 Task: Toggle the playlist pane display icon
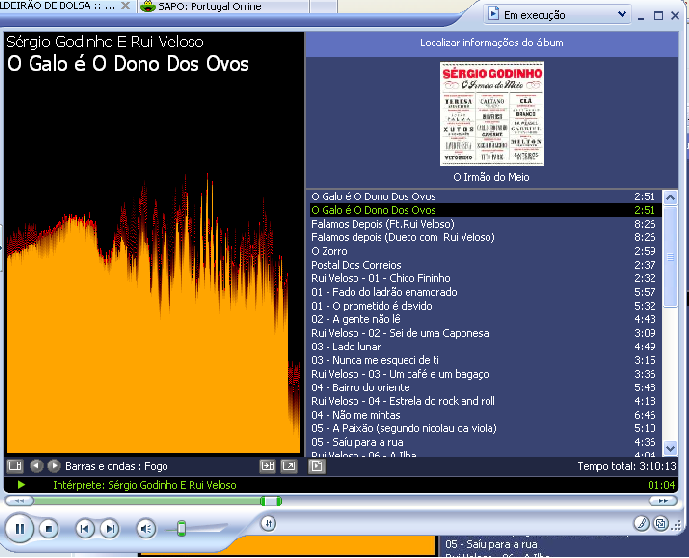tap(316, 466)
